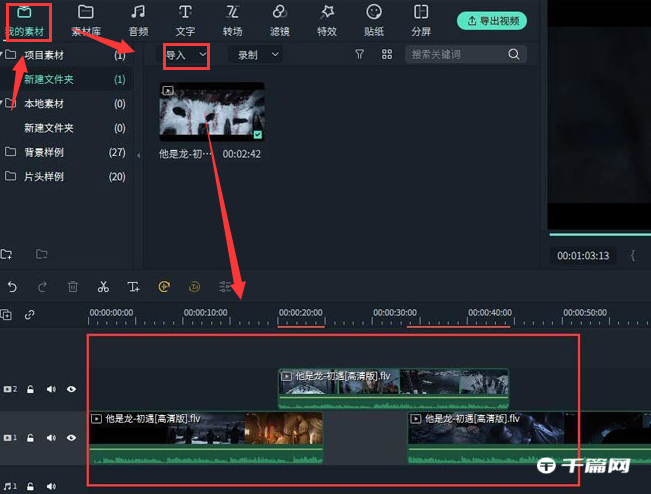Switch to the 素材库 tab
The height and width of the screenshot is (494, 651).
86,21
